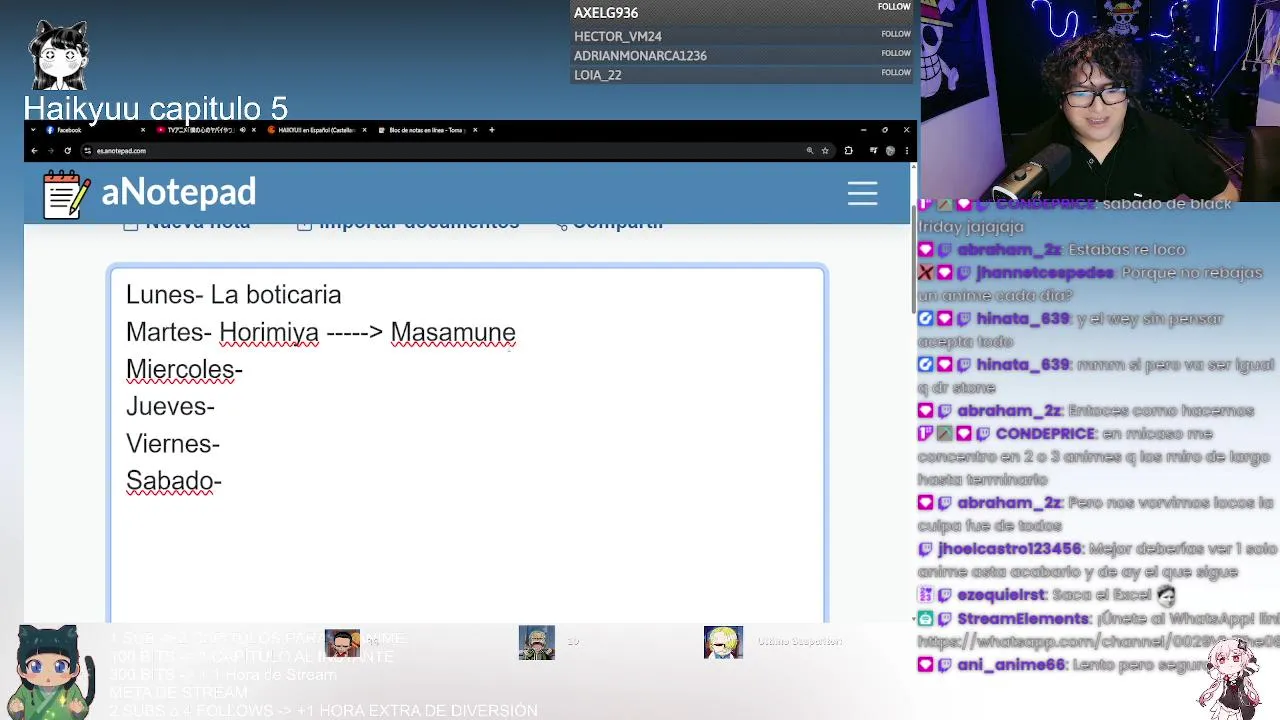Click the 'Miercoles-' line in the note
This screenshot has width=1280, height=720.
pos(184,369)
